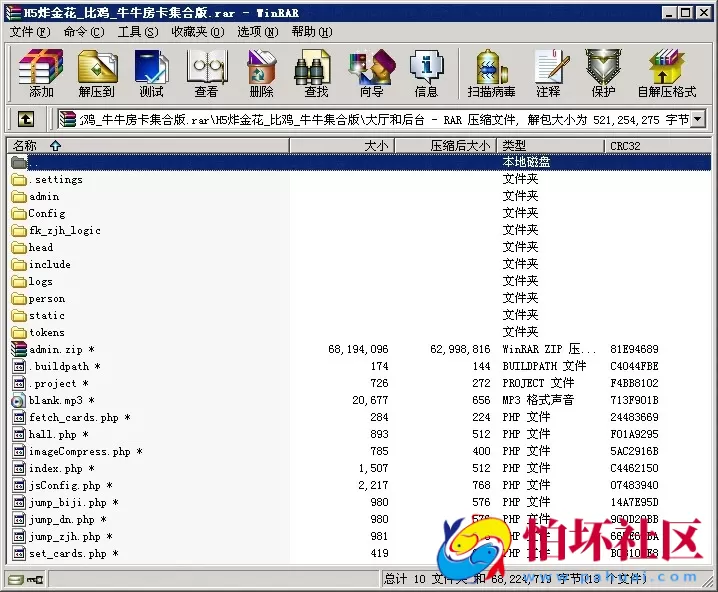The width and height of the screenshot is (718, 592).
Task: Sort by 类型 column header
Action: pos(551,146)
